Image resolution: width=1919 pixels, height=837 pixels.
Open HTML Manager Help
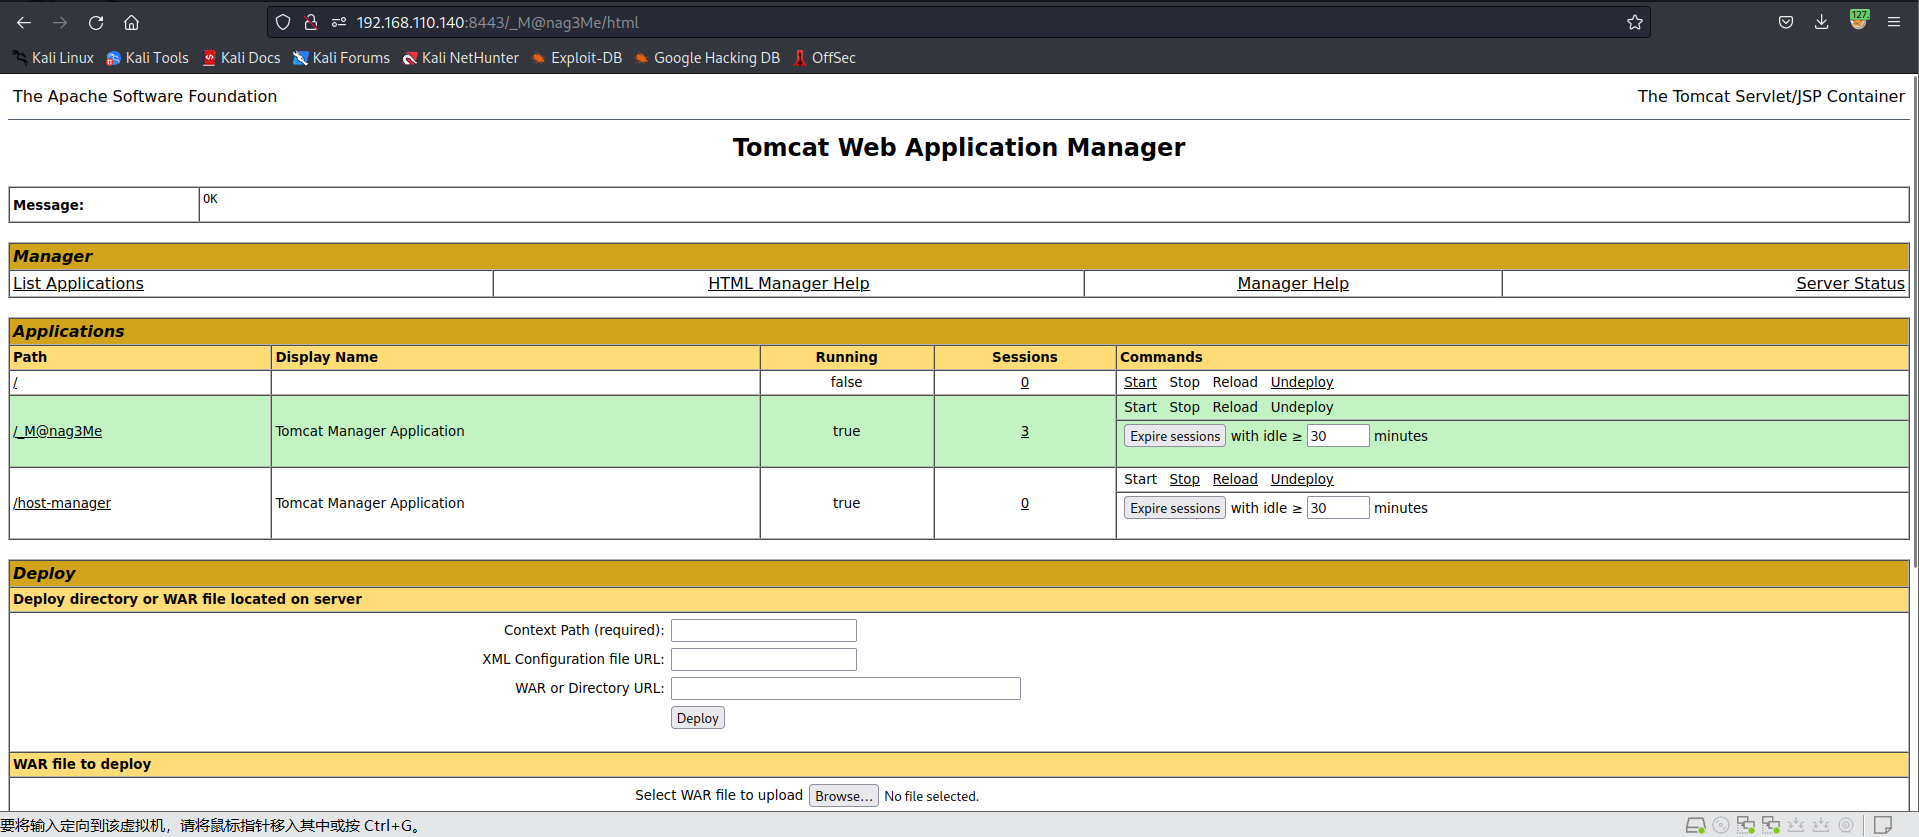(x=789, y=283)
